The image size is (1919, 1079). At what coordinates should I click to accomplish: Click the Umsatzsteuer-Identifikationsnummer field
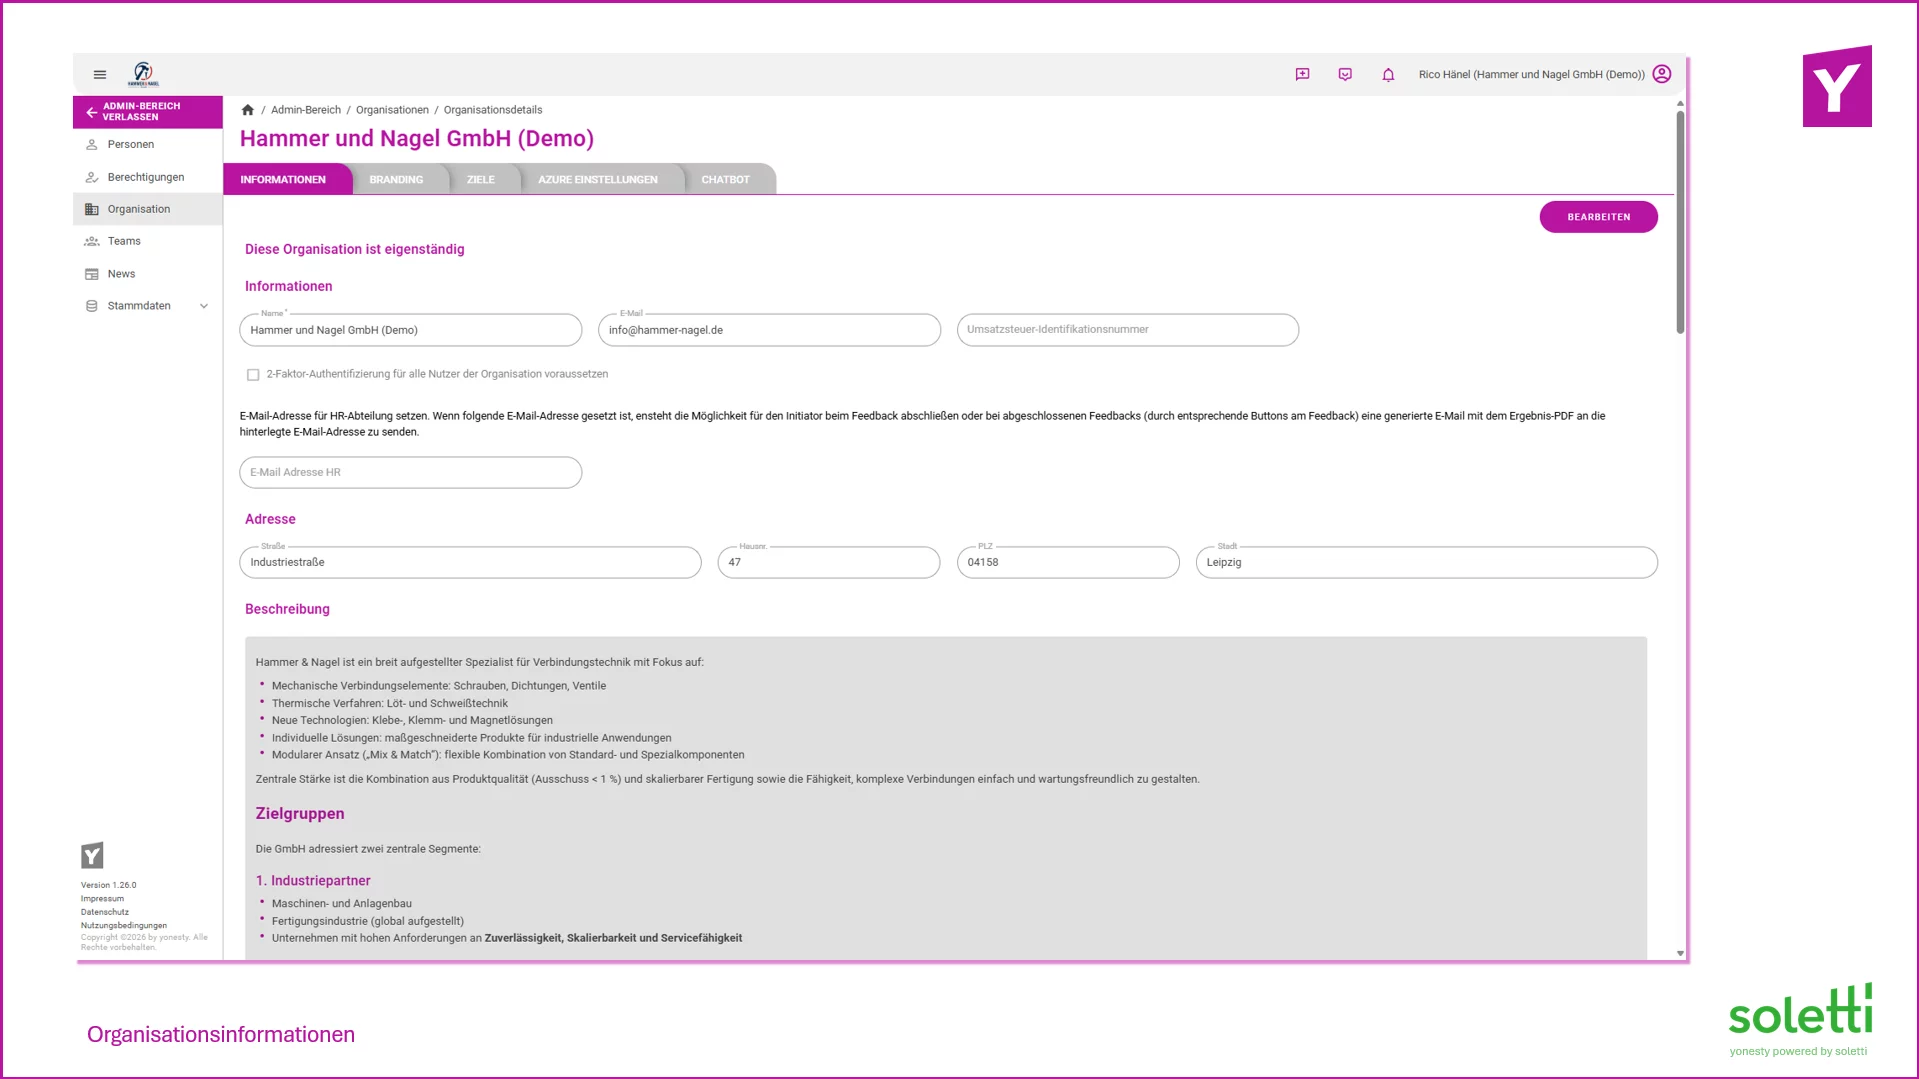click(1128, 330)
